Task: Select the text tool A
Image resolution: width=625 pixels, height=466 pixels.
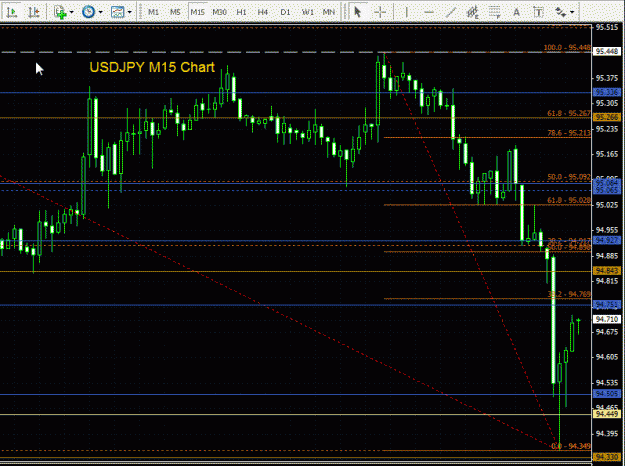Action: tap(517, 12)
